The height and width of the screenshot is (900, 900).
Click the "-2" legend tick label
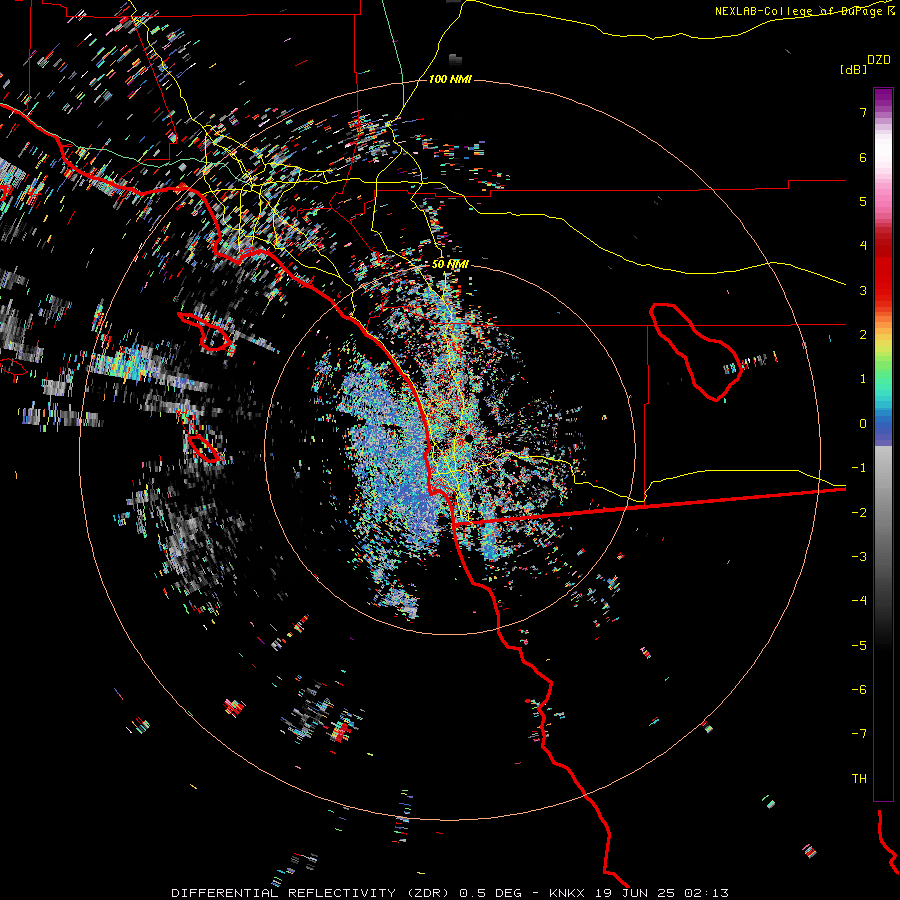pos(859,513)
